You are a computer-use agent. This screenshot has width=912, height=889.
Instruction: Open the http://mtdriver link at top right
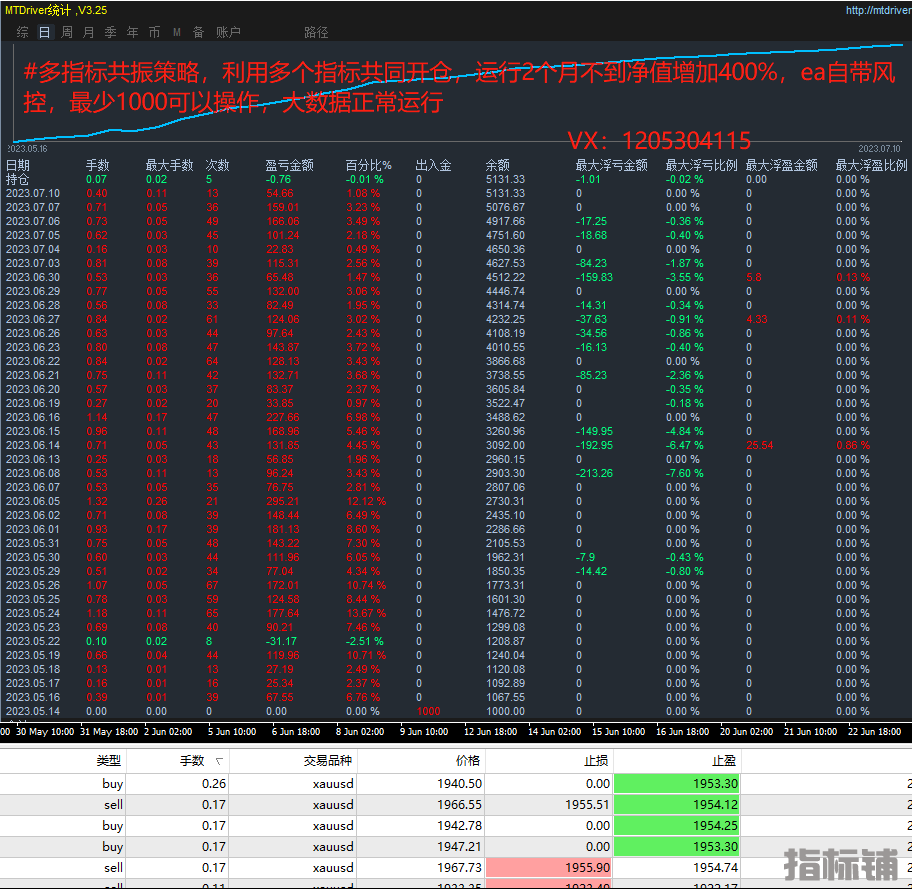(x=876, y=11)
